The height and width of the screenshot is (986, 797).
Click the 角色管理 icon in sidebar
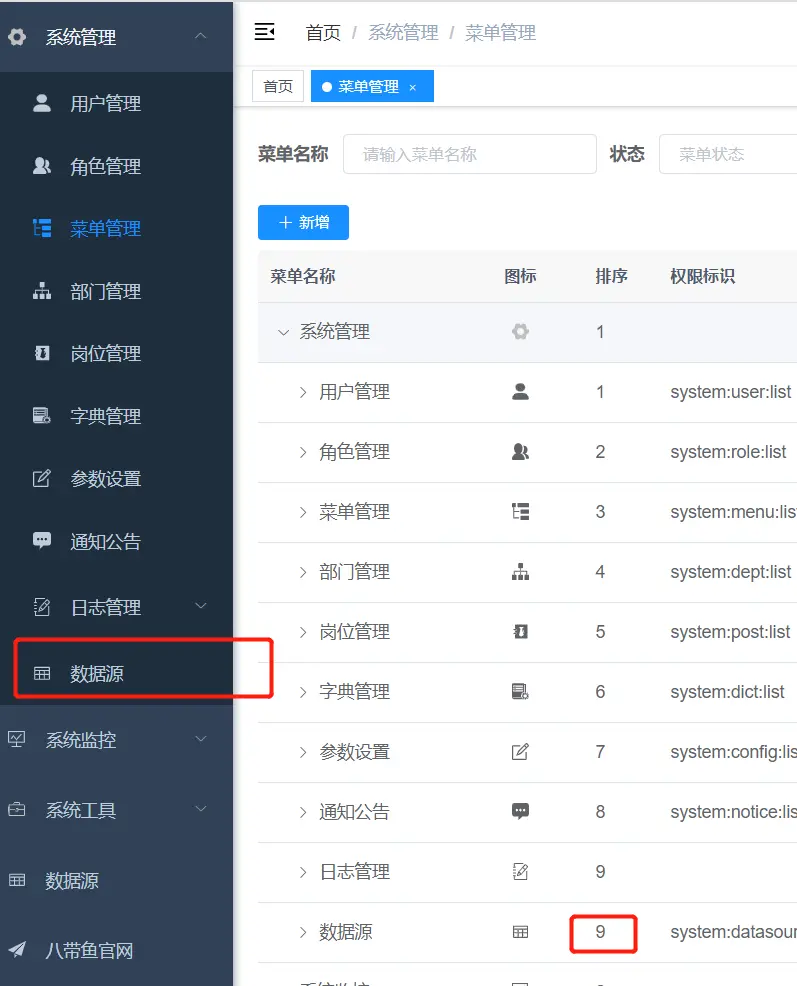(x=42, y=166)
